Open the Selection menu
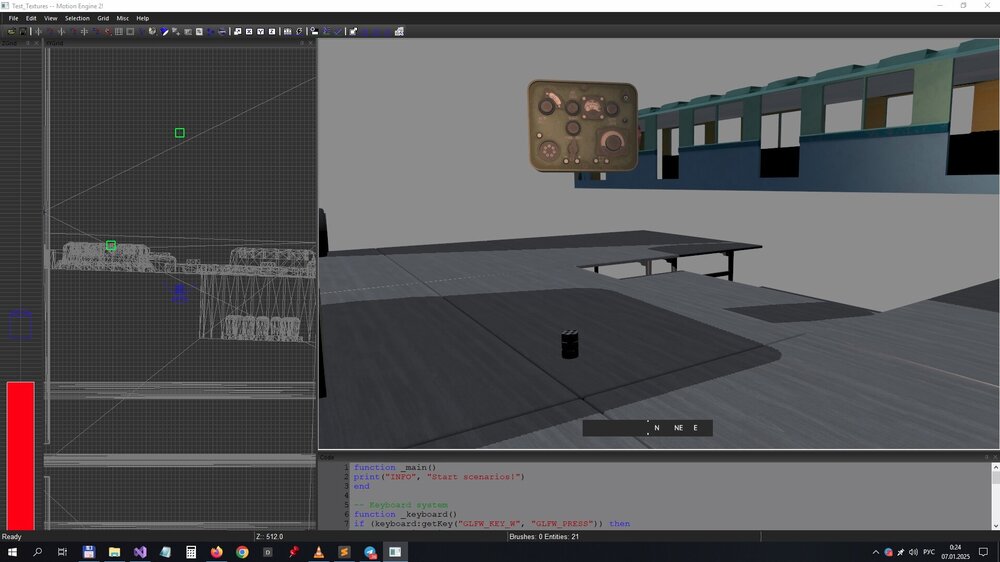The height and width of the screenshot is (562, 1000). (x=77, y=18)
